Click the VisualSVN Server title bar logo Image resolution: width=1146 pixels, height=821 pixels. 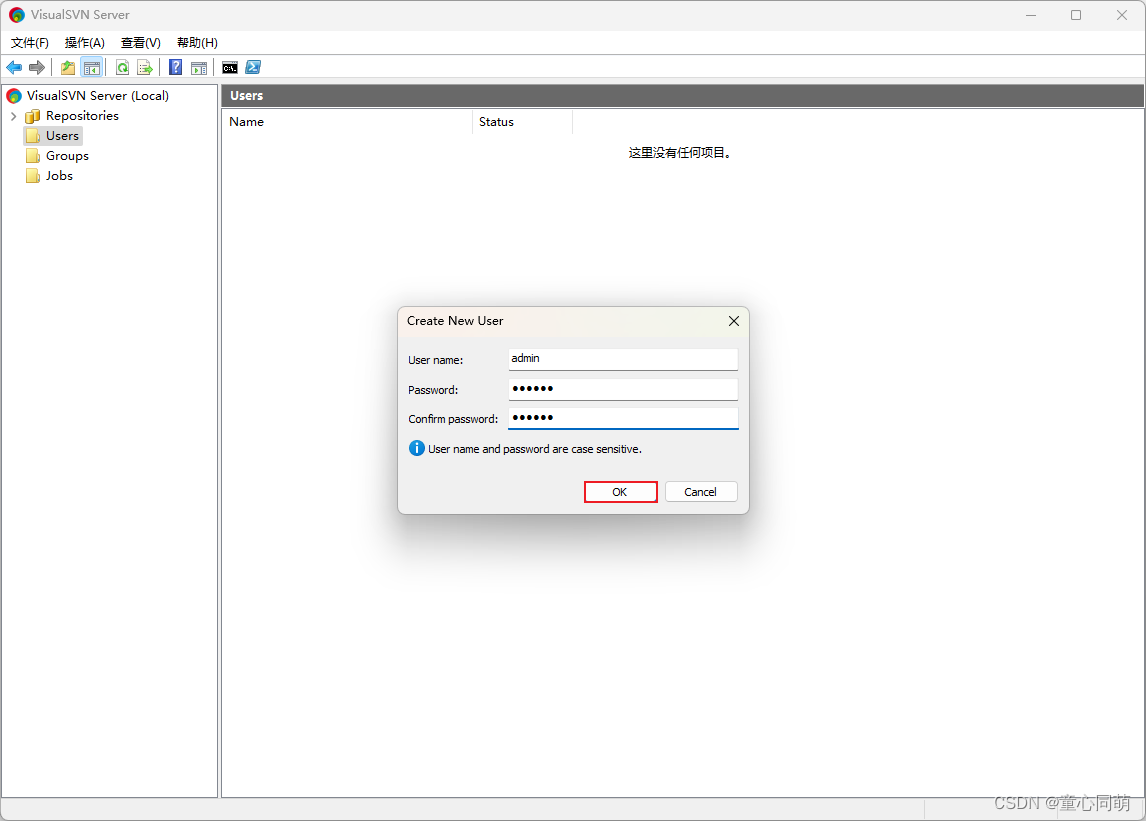coord(16,15)
